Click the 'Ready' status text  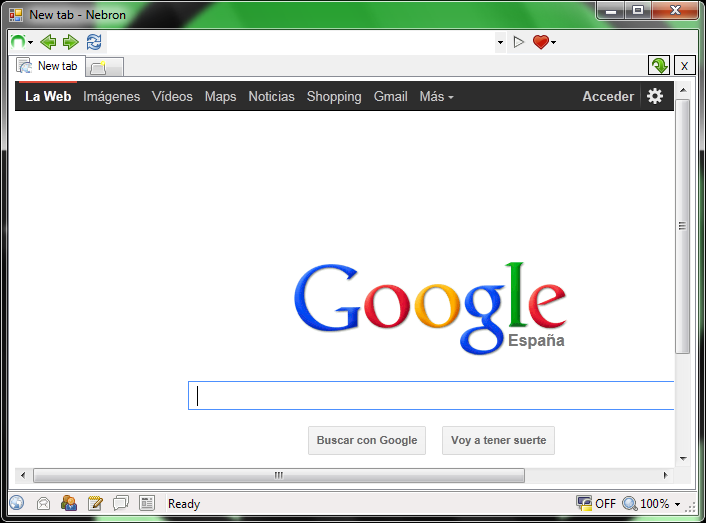pos(184,504)
